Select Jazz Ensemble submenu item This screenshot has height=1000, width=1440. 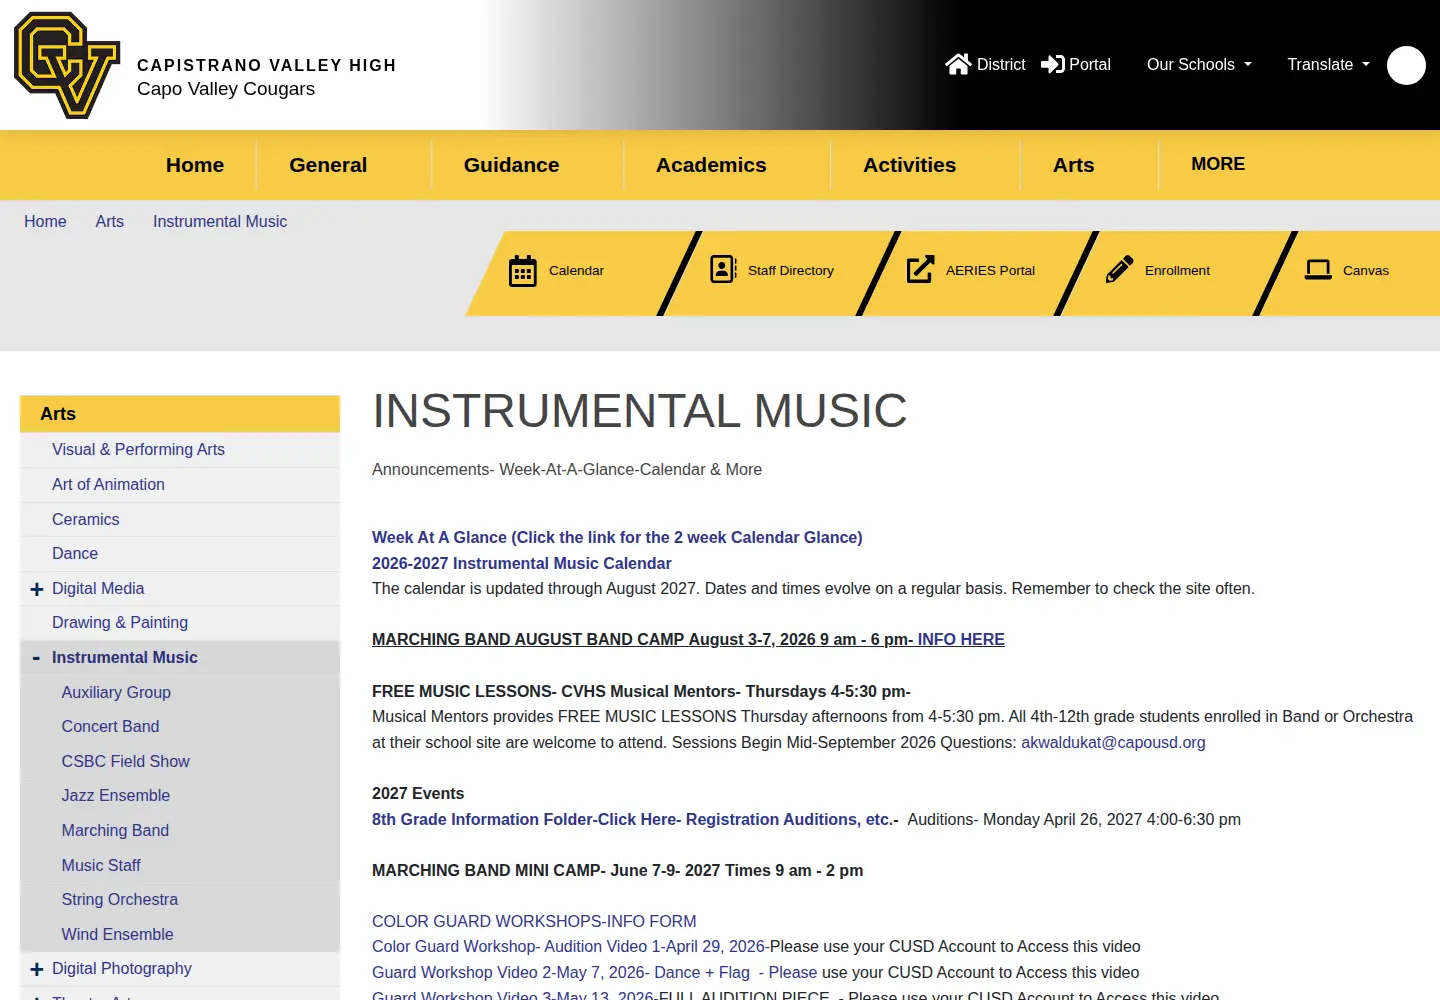(x=116, y=796)
